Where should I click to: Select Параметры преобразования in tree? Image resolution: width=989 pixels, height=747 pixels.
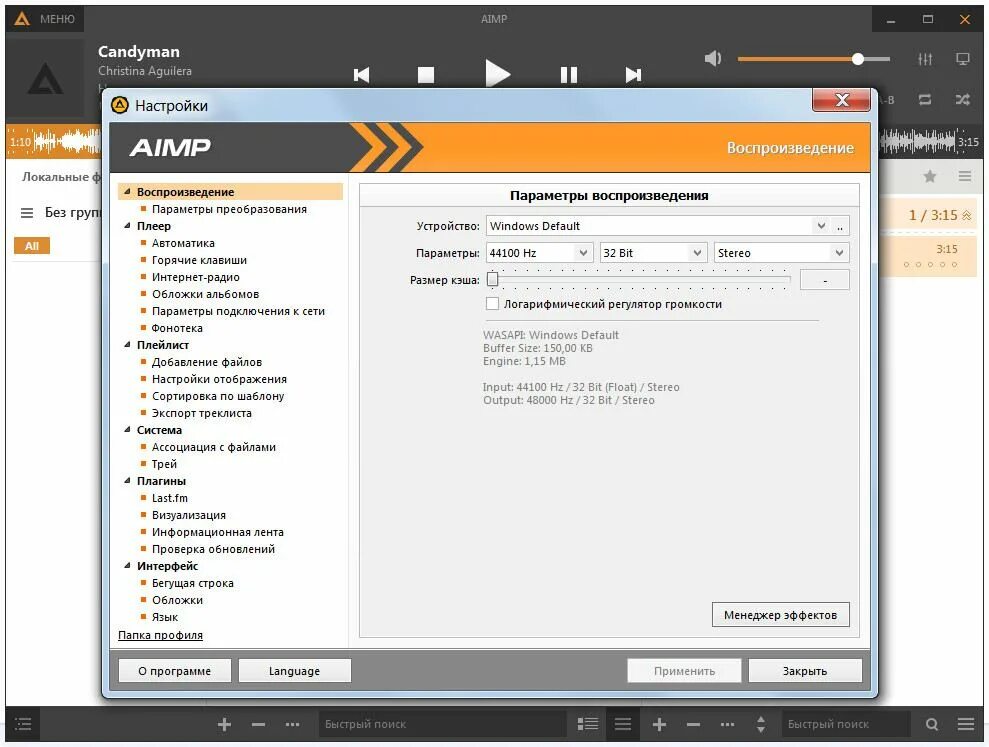point(229,209)
